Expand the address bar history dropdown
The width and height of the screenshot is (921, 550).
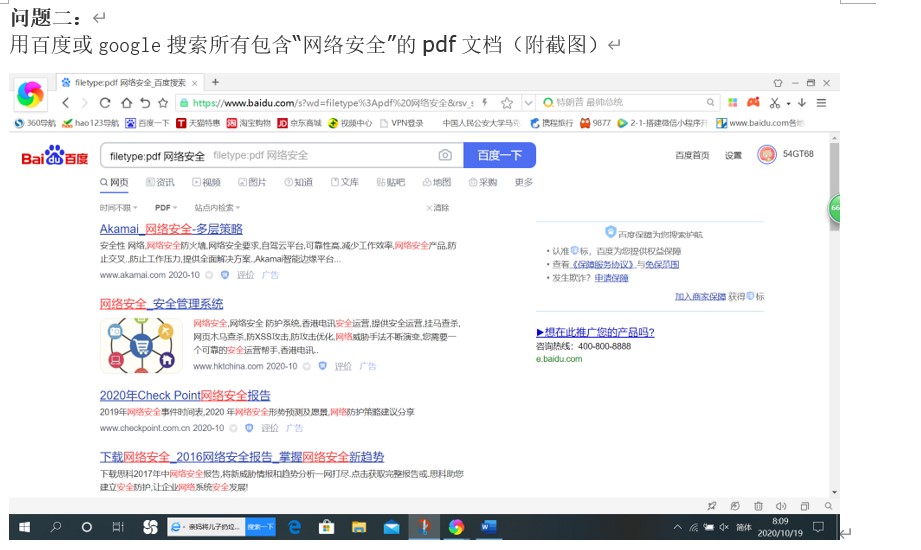(x=528, y=103)
